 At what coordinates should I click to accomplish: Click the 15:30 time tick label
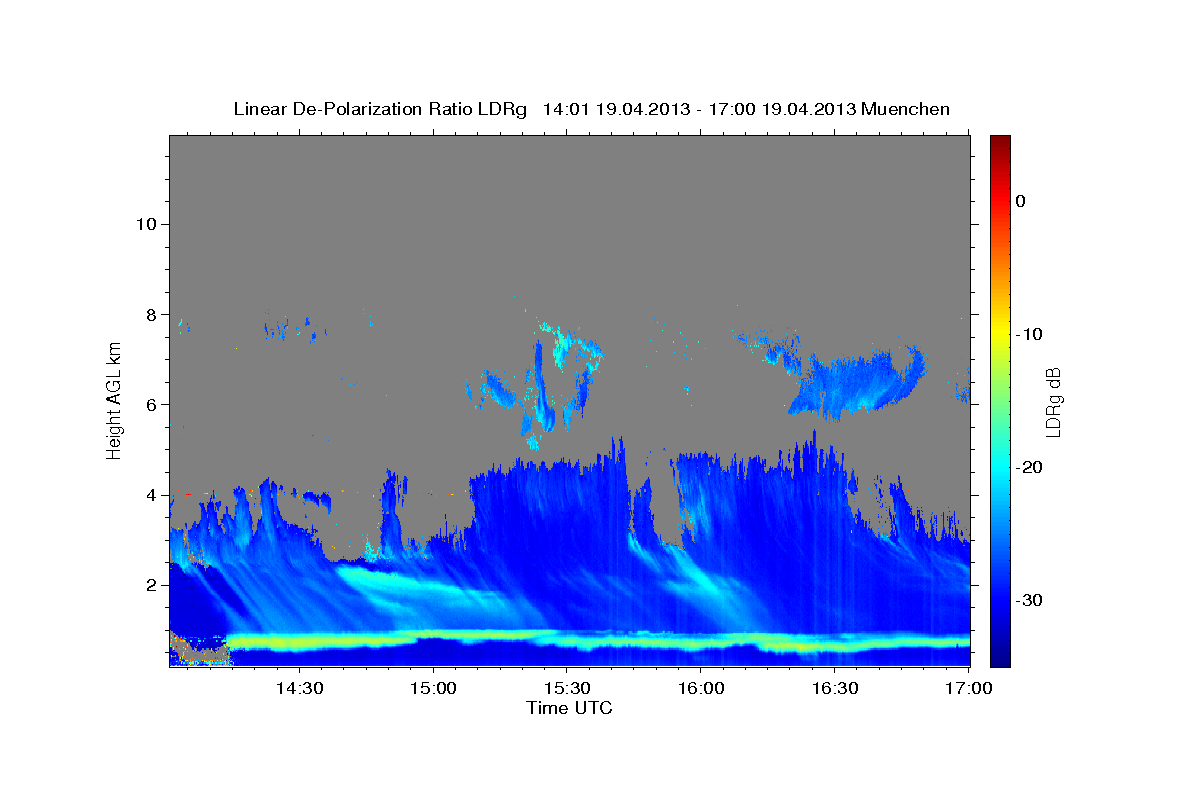point(567,689)
